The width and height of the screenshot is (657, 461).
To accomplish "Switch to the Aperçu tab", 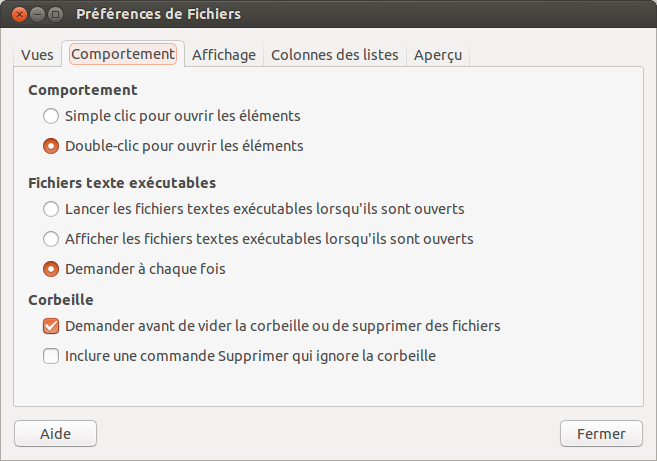I will [438, 55].
